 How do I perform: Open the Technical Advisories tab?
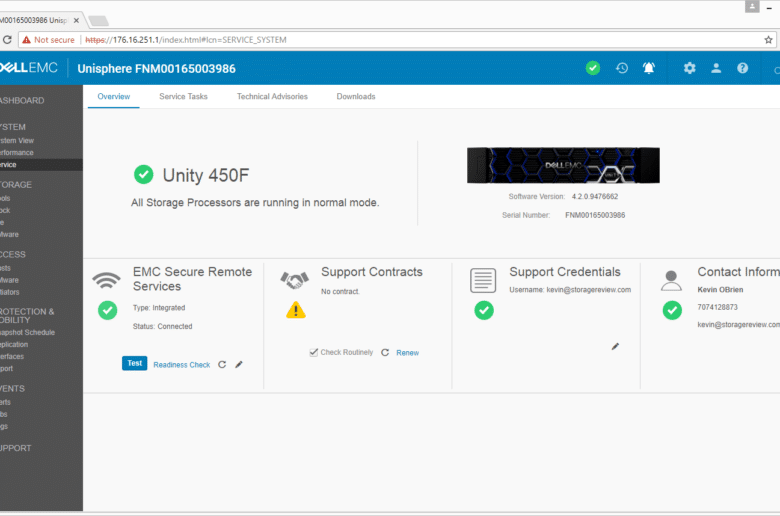click(x=272, y=97)
